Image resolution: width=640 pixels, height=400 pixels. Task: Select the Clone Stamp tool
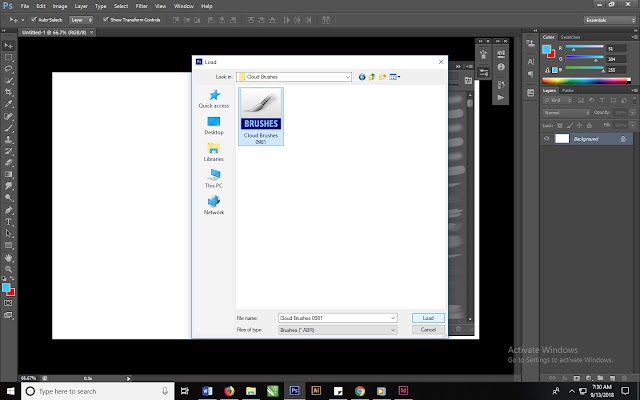point(9,139)
